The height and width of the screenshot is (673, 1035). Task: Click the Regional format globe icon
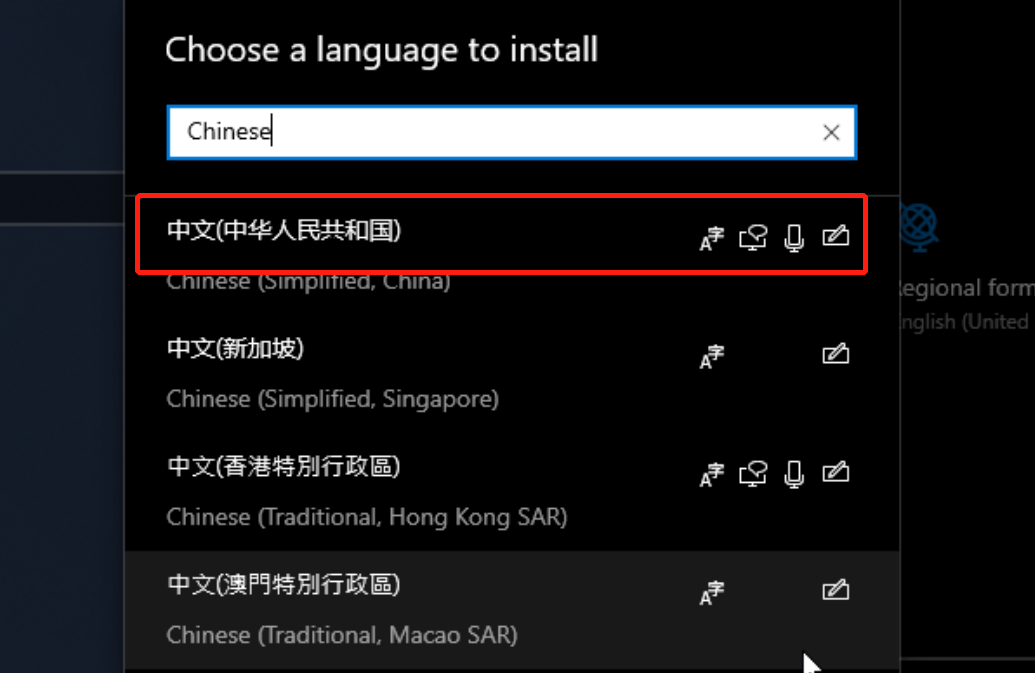920,226
